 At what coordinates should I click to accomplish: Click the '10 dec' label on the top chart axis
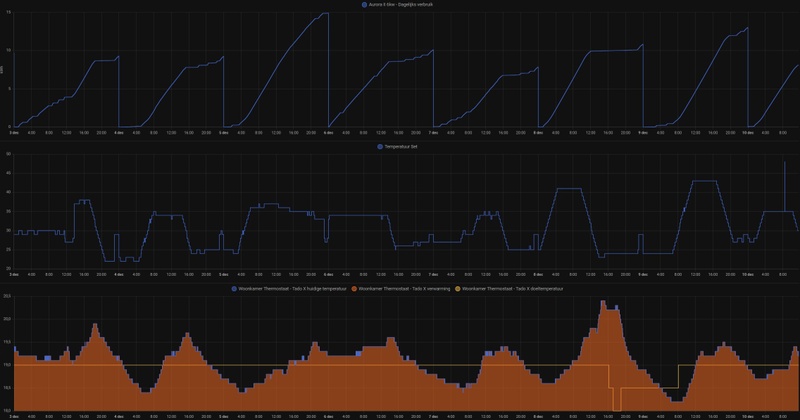tap(748, 133)
